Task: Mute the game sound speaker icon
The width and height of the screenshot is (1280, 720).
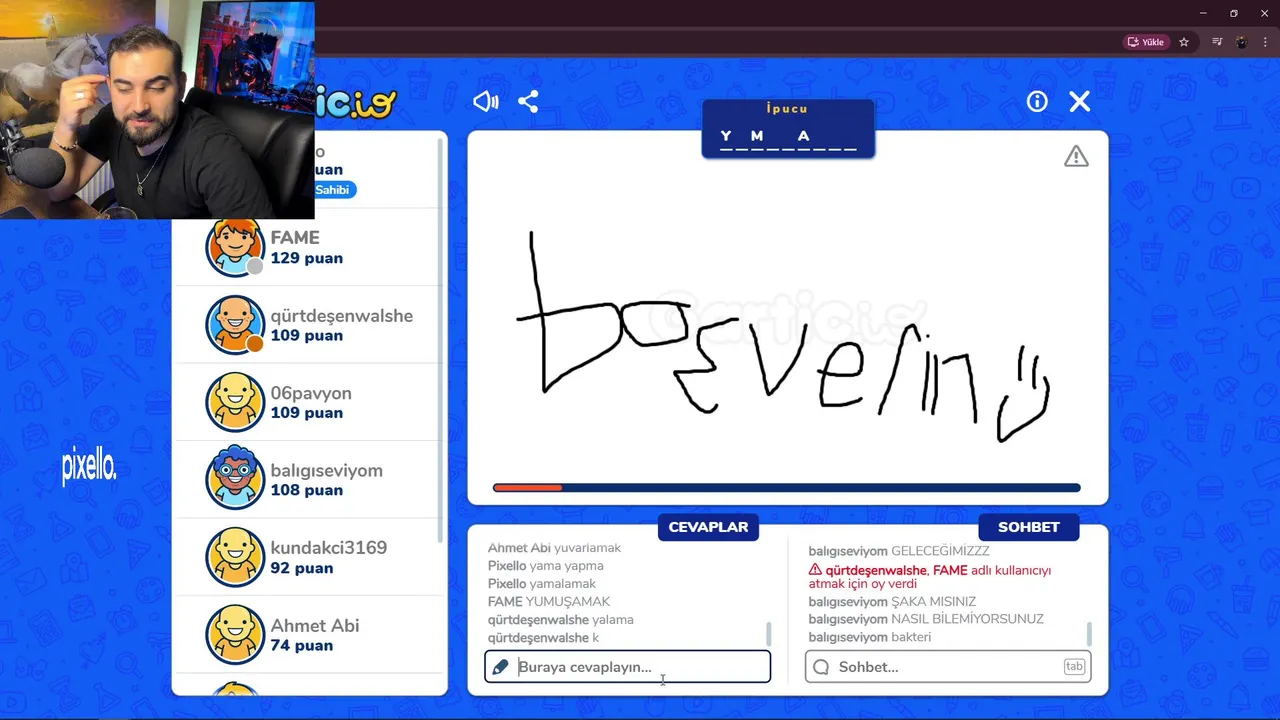Action: 486,101
